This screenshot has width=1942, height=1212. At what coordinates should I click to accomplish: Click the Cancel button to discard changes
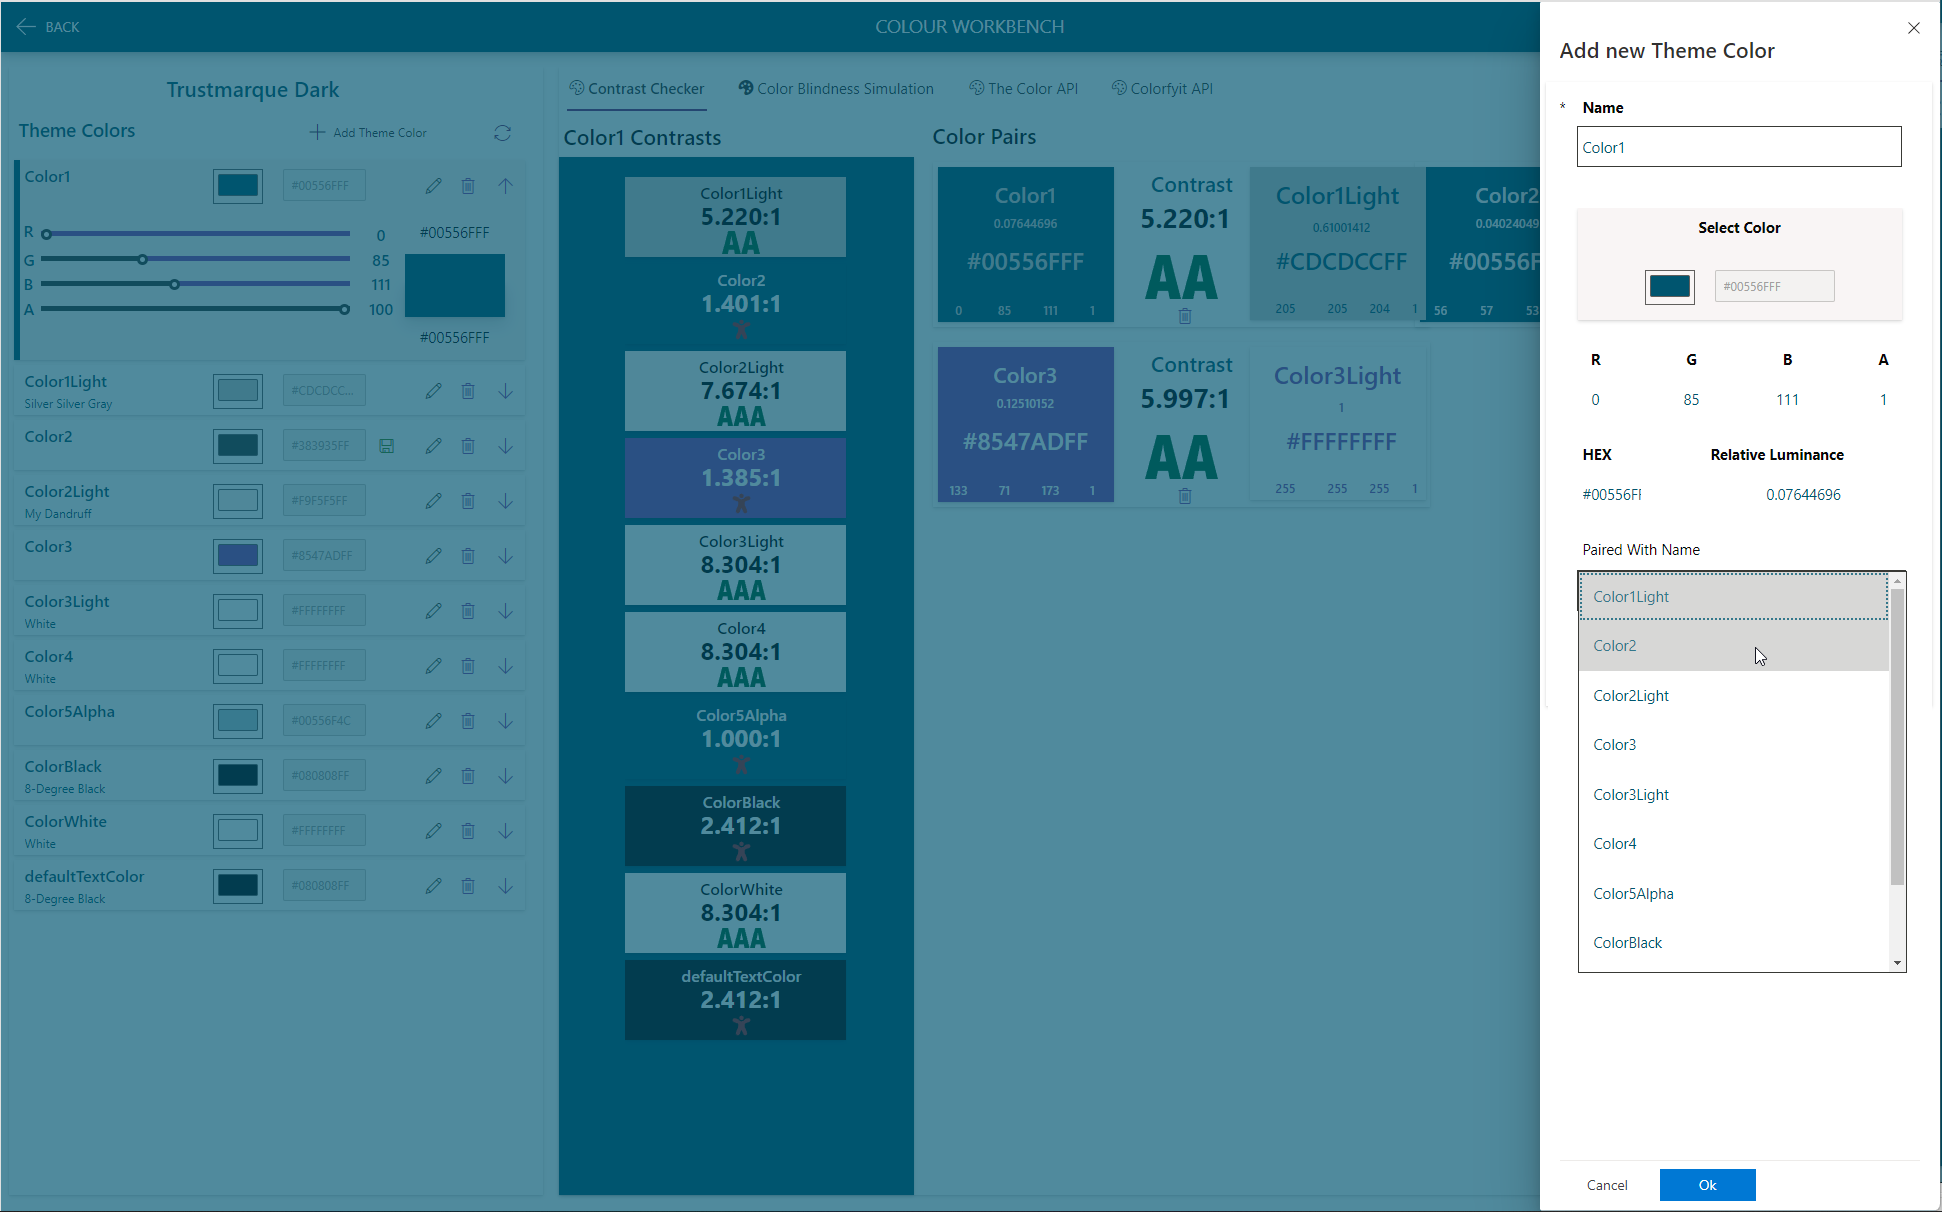[x=1607, y=1183]
